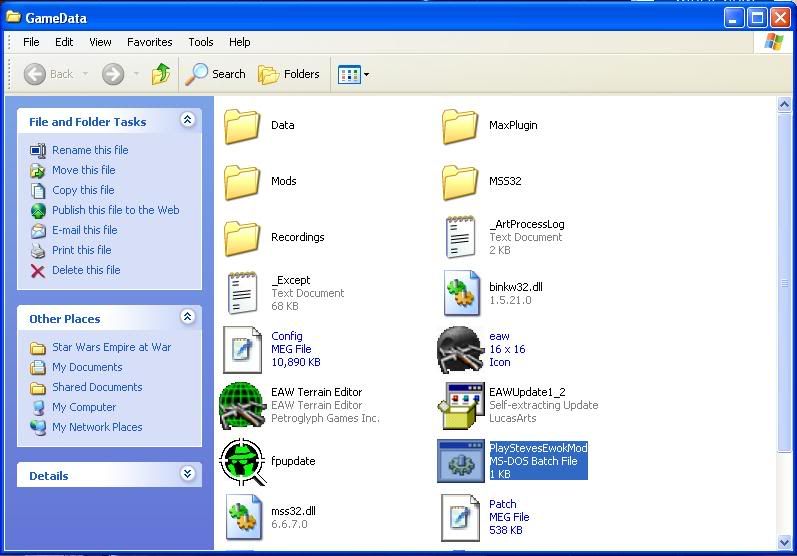Click the Up folder toolbar icon
This screenshot has width=797, height=556.
point(160,74)
